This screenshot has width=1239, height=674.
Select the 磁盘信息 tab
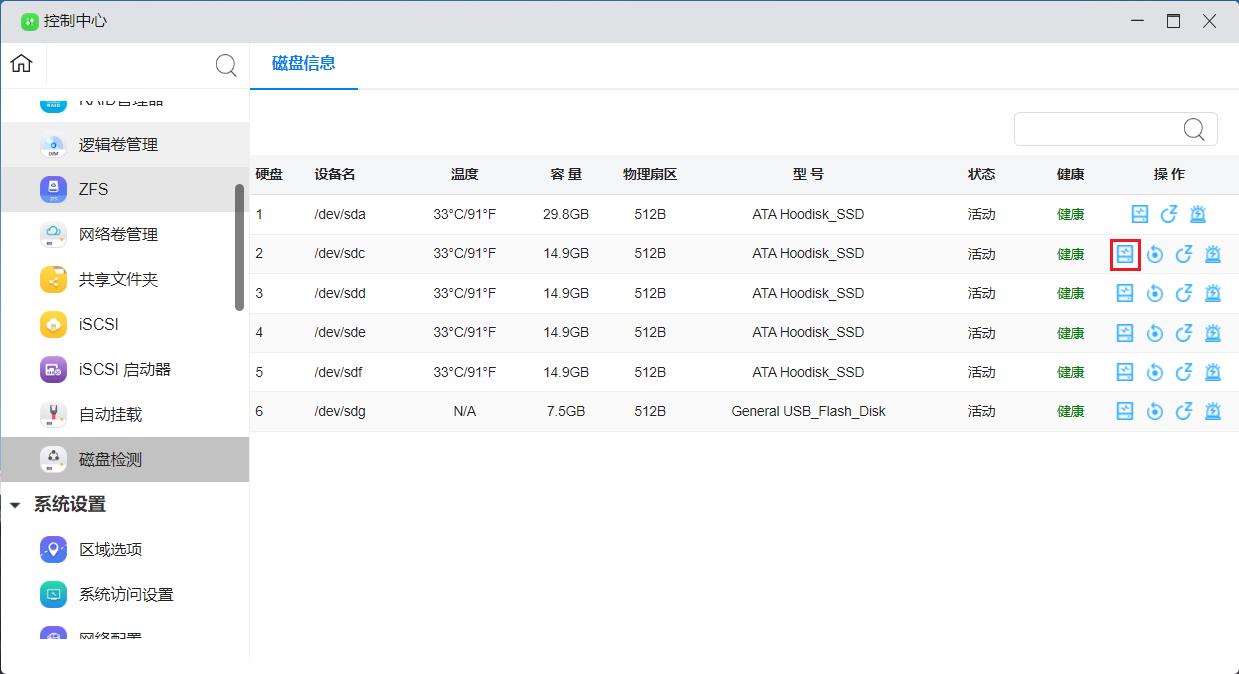click(303, 64)
